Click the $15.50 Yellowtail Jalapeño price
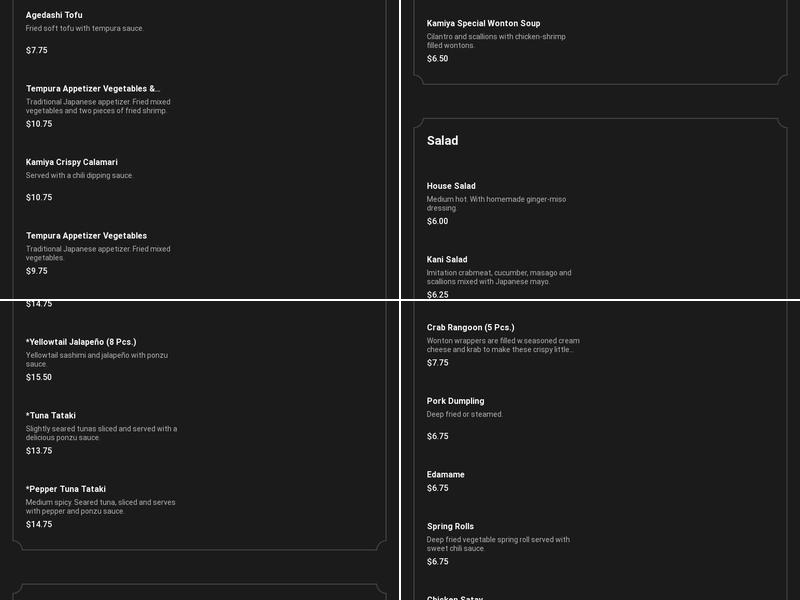This screenshot has height=600, width=800. (39, 377)
